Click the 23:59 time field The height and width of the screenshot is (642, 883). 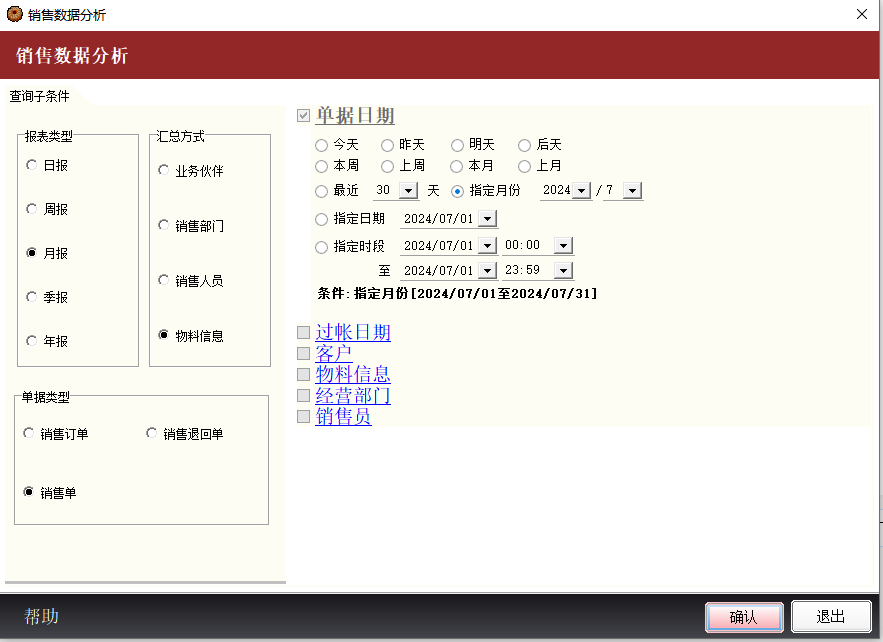(x=527, y=270)
